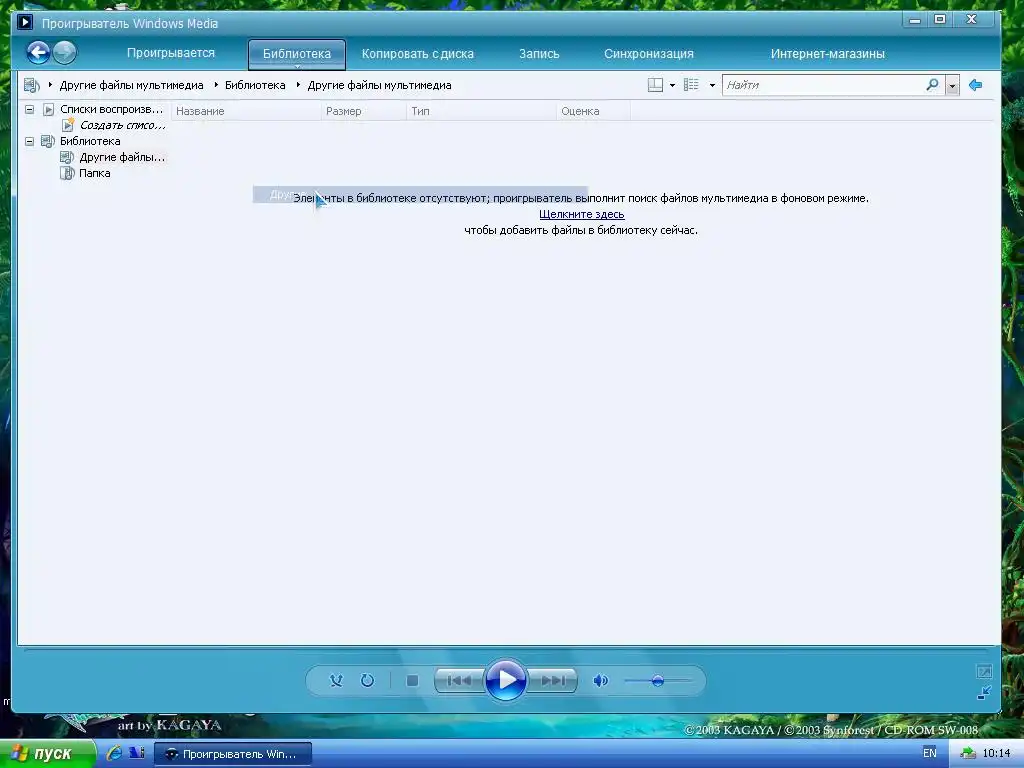Click first Другие файлы мультимедиа breadcrumb

tap(131, 85)
